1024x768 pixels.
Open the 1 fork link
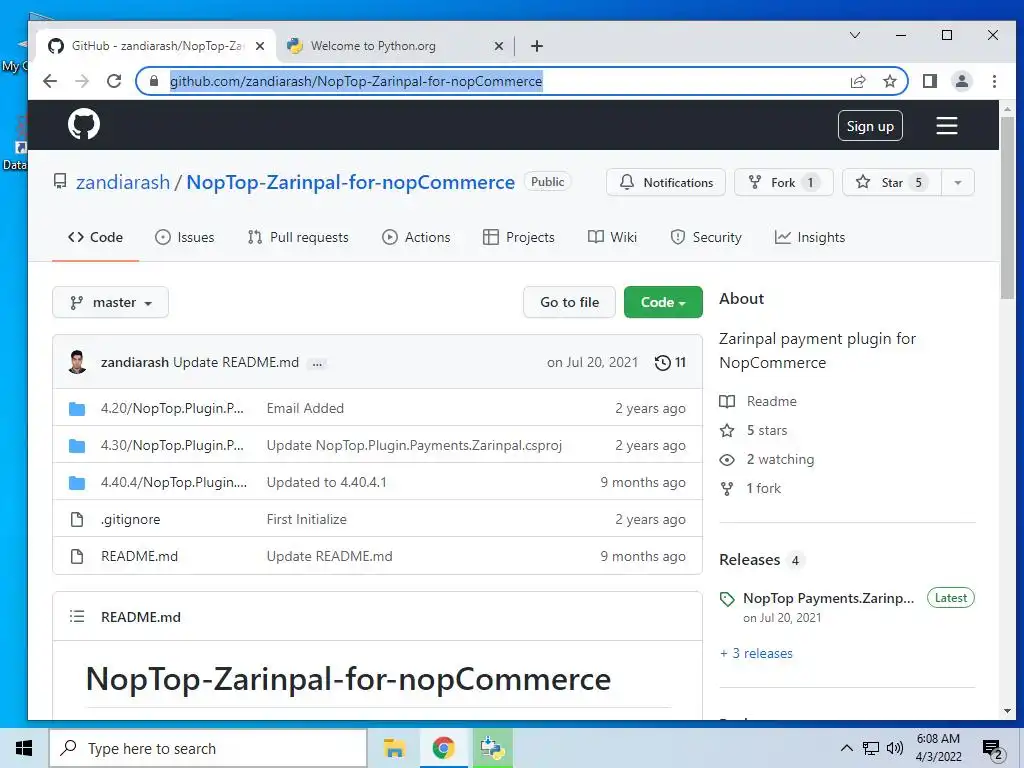click(x=750, y=488)
